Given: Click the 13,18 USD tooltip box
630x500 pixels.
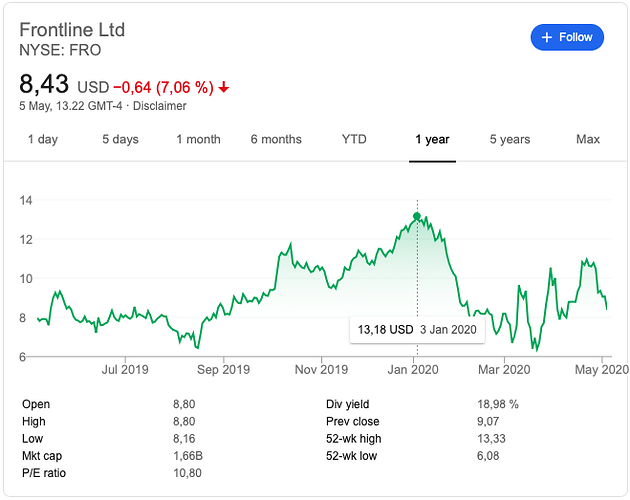Looking at the screenshot, I should pos(416,329).
